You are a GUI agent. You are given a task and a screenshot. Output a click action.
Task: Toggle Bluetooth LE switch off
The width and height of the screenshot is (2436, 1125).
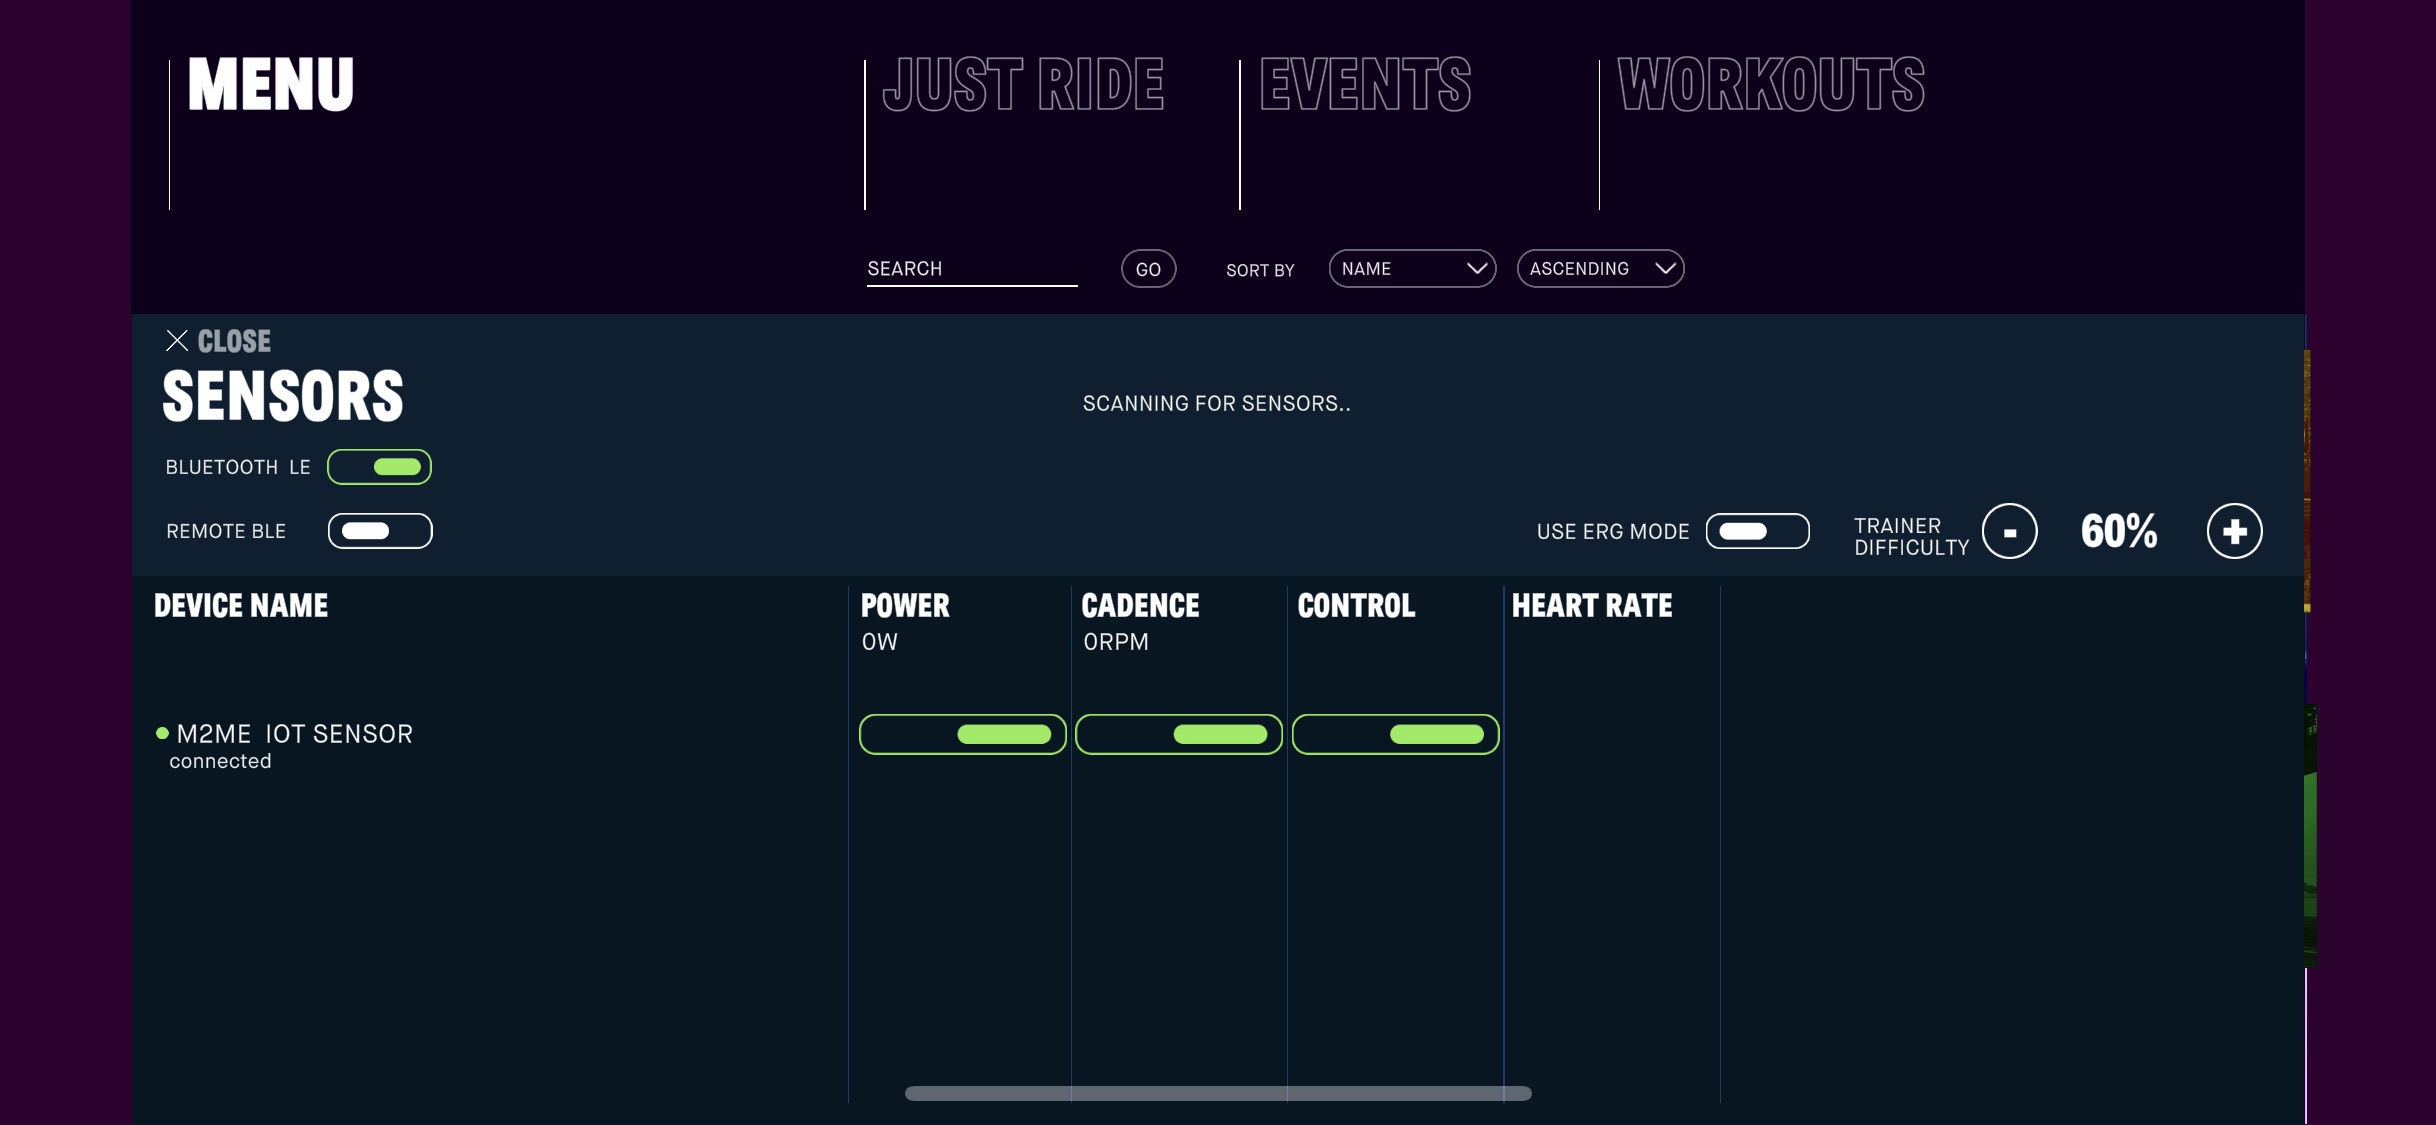tap(379, 467)
